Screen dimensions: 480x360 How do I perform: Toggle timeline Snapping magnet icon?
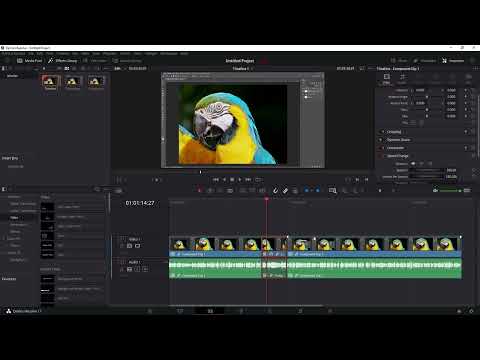click(x=275, y=190)
